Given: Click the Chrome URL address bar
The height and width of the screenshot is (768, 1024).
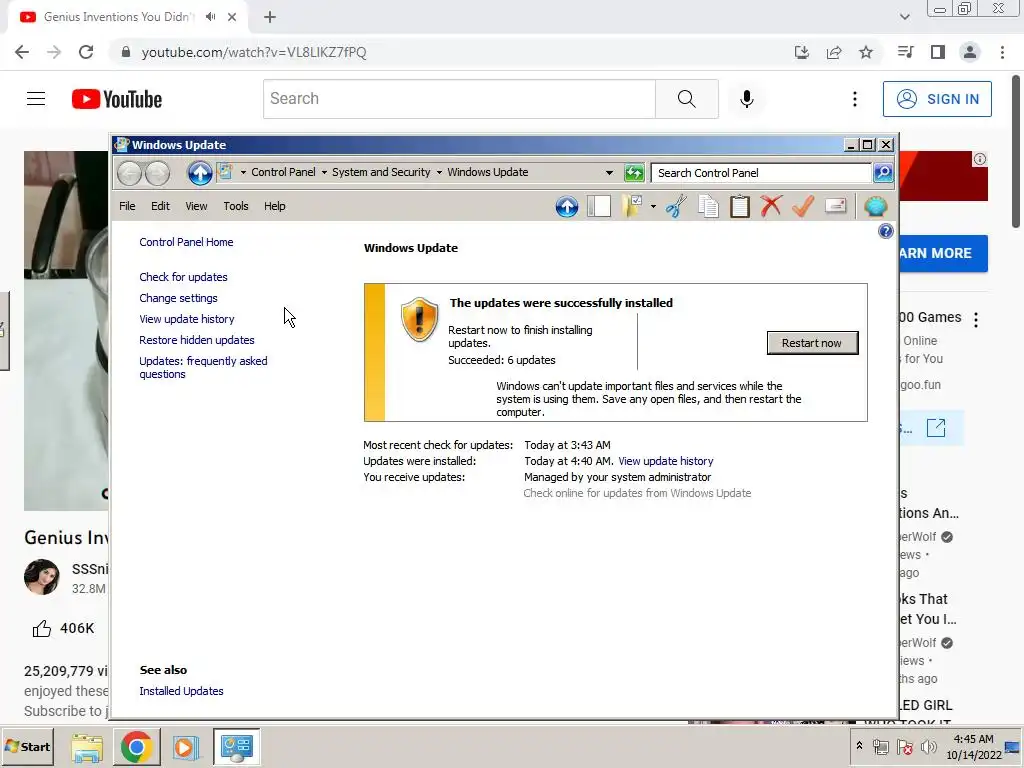Looking at the screenshot, I should point(451,52).
